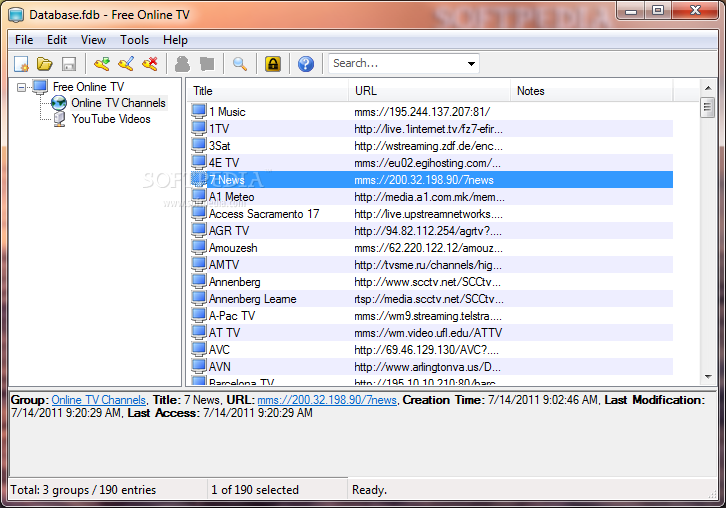This screenshot has height=508, width=726.
Task: Click 'Total: 3 groups / 190 entries' status
Action: coord(83,489)
